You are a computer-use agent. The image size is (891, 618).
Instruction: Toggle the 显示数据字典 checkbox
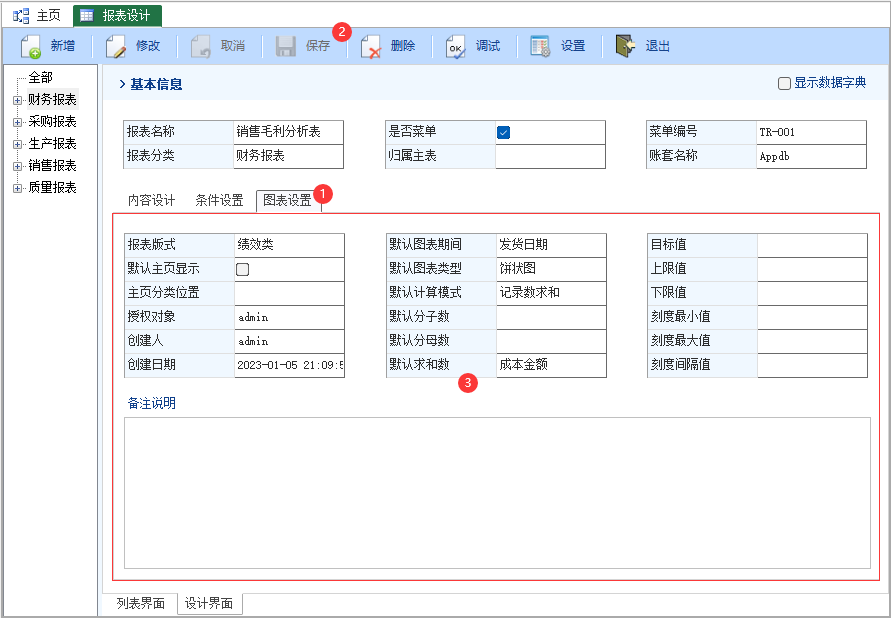click(x=784, y=83)
